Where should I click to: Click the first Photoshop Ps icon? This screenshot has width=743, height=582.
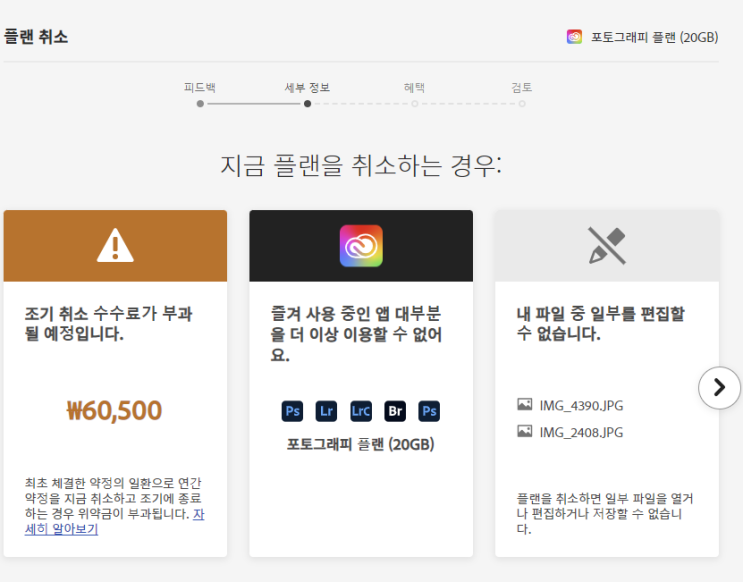coord(292,411)
